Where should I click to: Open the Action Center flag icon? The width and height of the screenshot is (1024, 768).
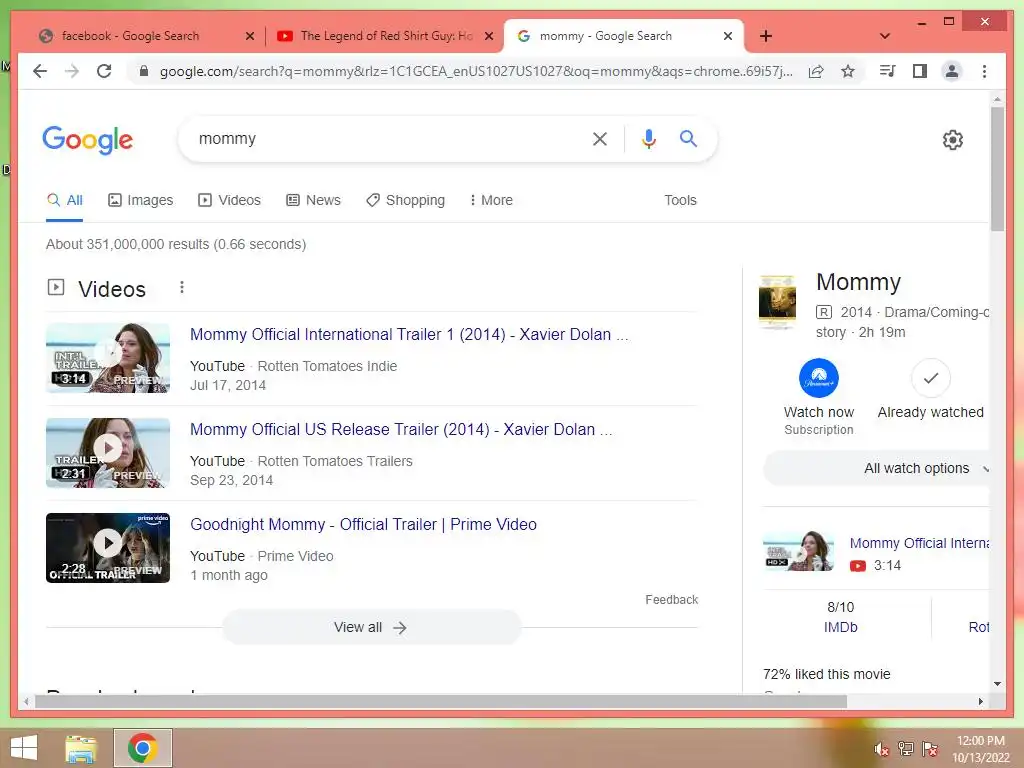click(x=930, y=749)
